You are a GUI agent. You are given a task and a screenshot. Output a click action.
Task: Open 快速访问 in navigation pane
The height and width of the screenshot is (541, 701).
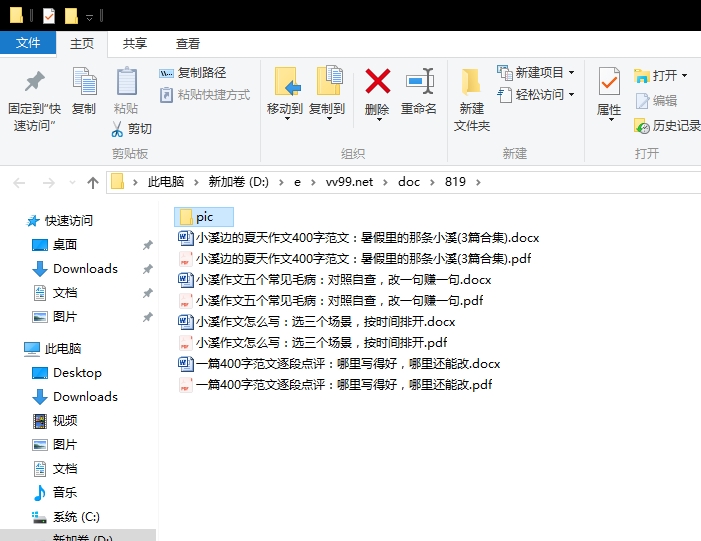(60, 220)
